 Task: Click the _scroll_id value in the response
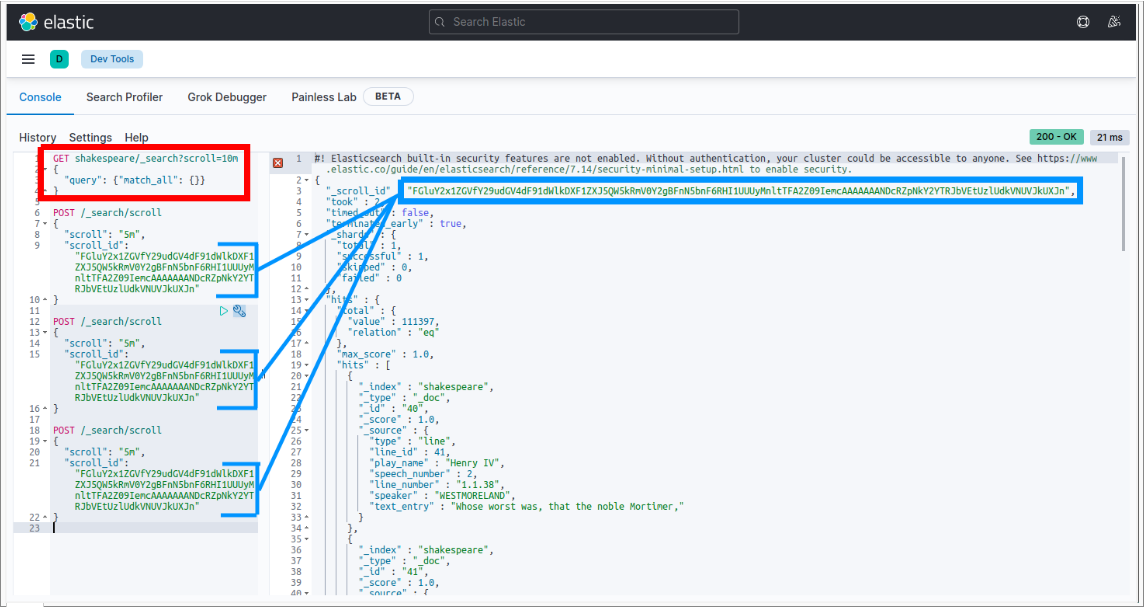pos(740,191)
